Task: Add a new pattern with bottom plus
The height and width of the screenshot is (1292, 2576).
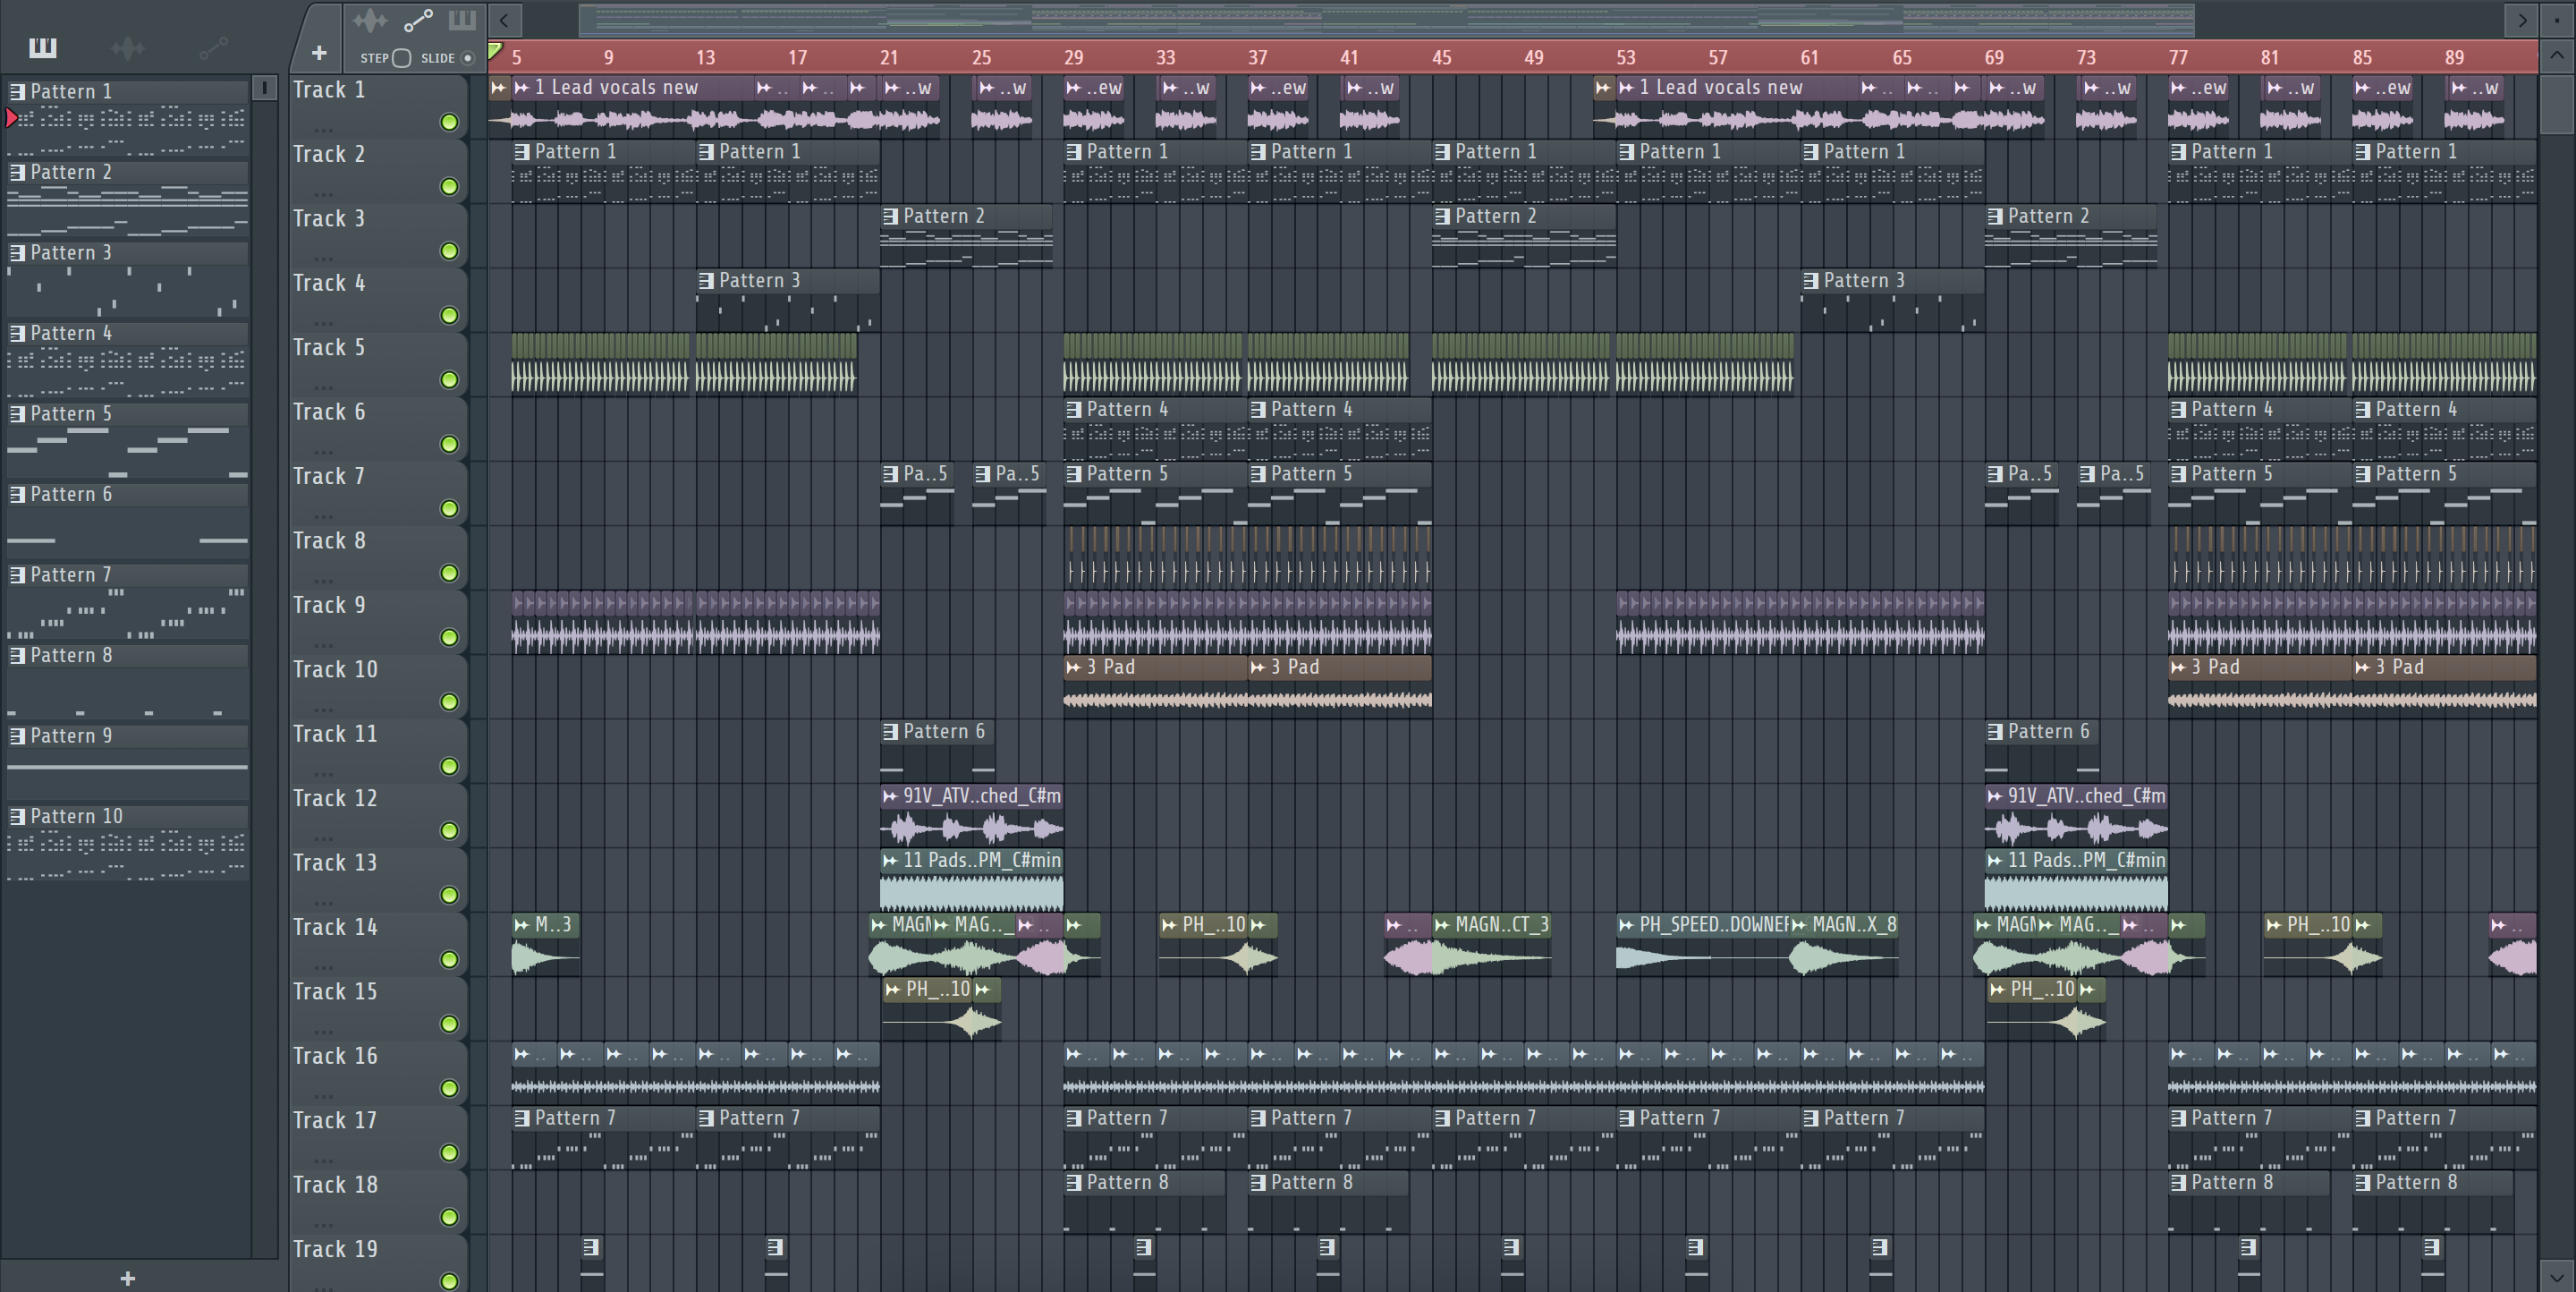Action: tap(127, 1277)
